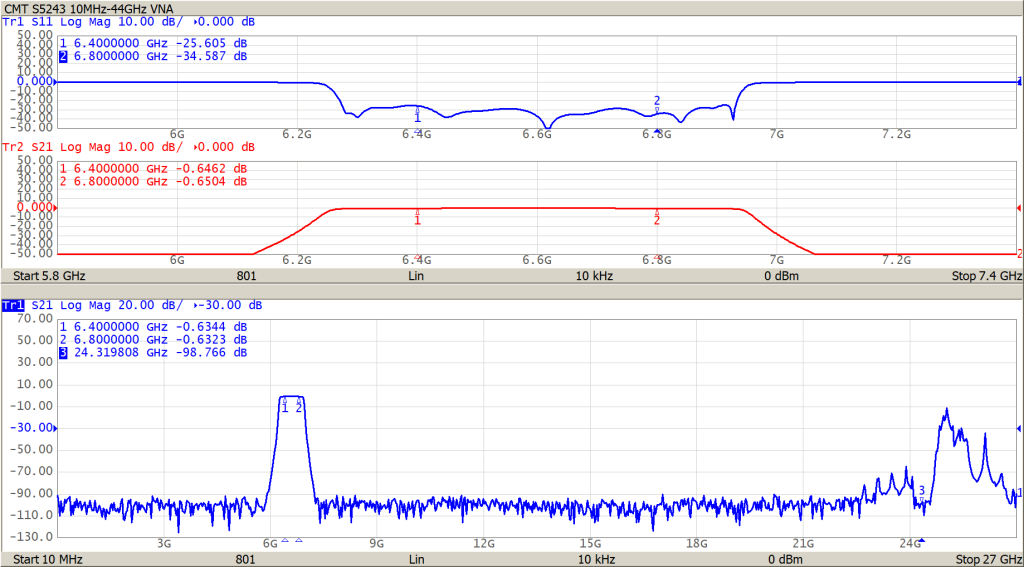Click the red reference level arrow at 0.000
The width and height of the screenshot is (1024, 567).
[x=55, y=208]
